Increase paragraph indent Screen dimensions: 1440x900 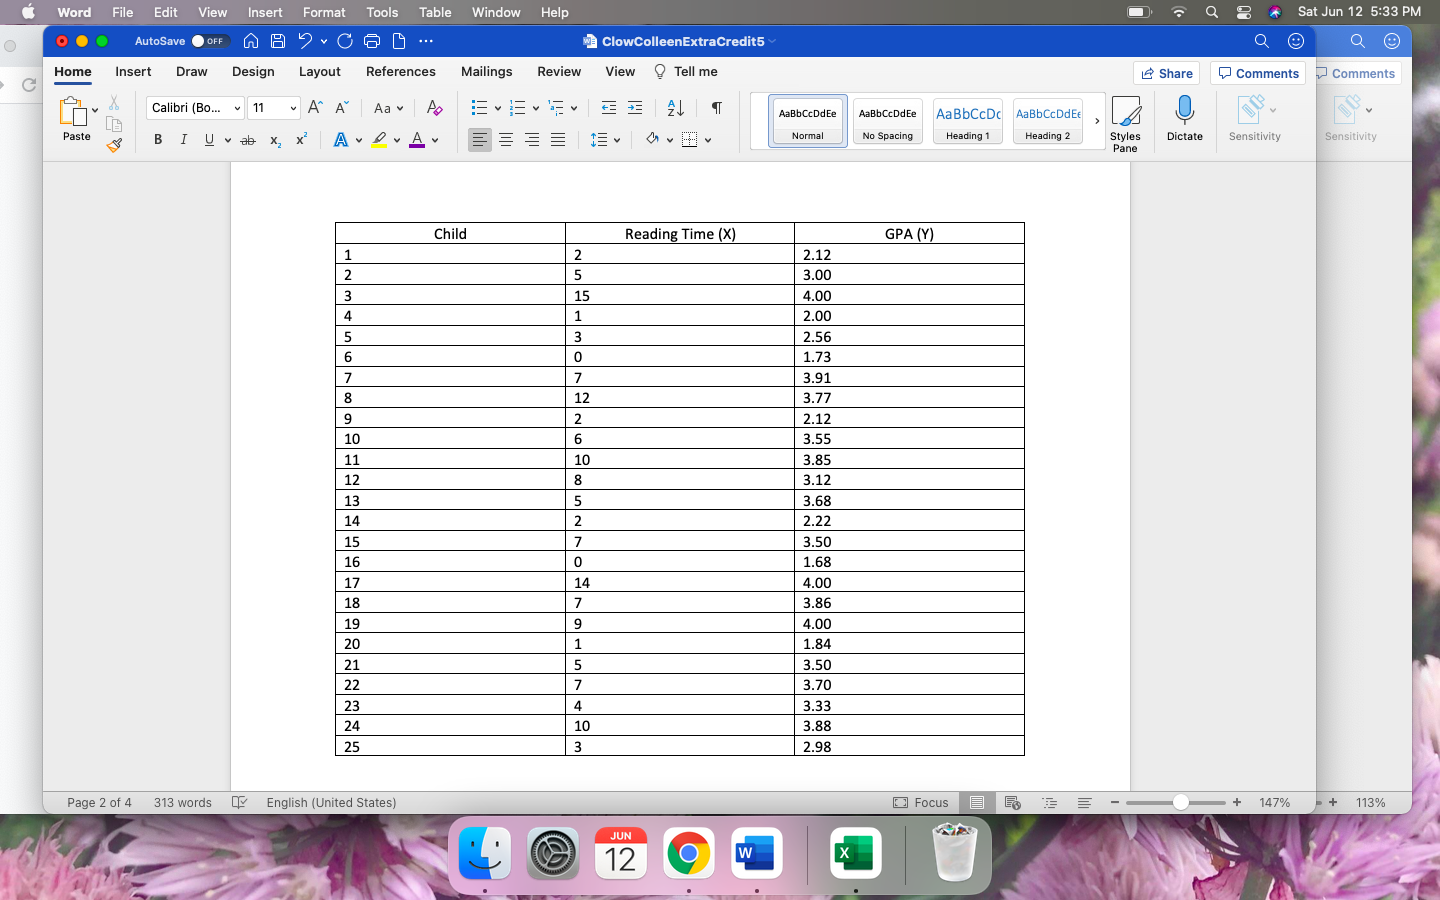(x=634, y=108)
